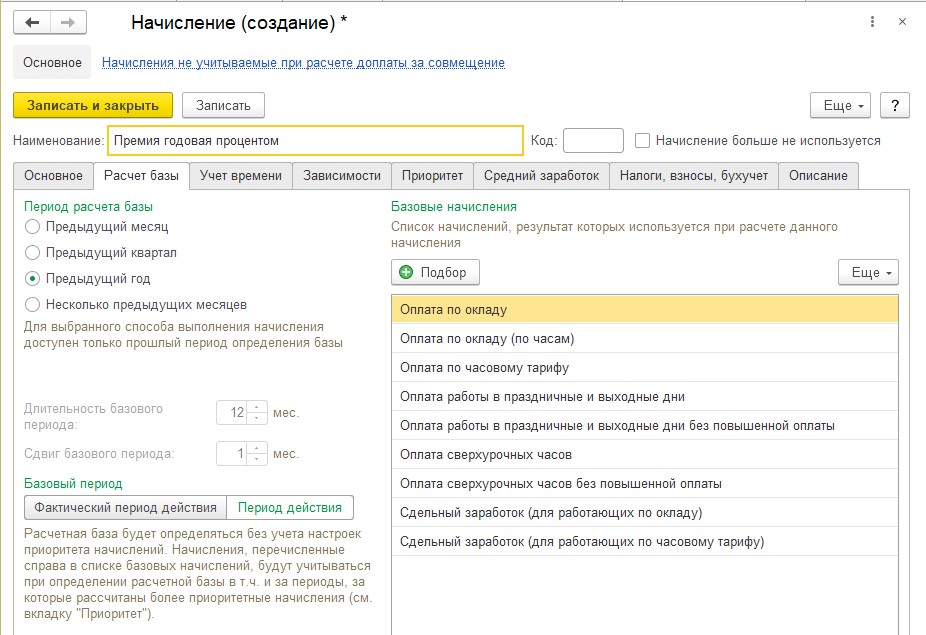The image size is (926, 635).
Task: Open the Налоги, взносы, бухучет tab
Action: coord(693,175)
